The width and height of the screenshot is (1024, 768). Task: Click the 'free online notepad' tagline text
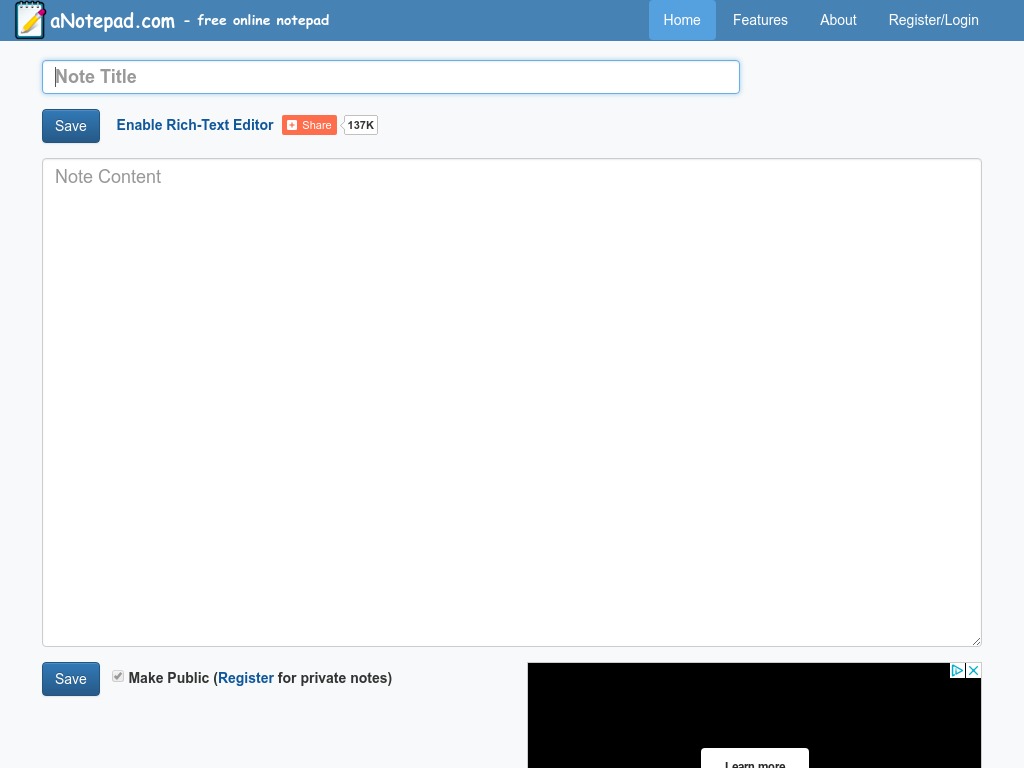pyautogui.click(x=263, y=20)
